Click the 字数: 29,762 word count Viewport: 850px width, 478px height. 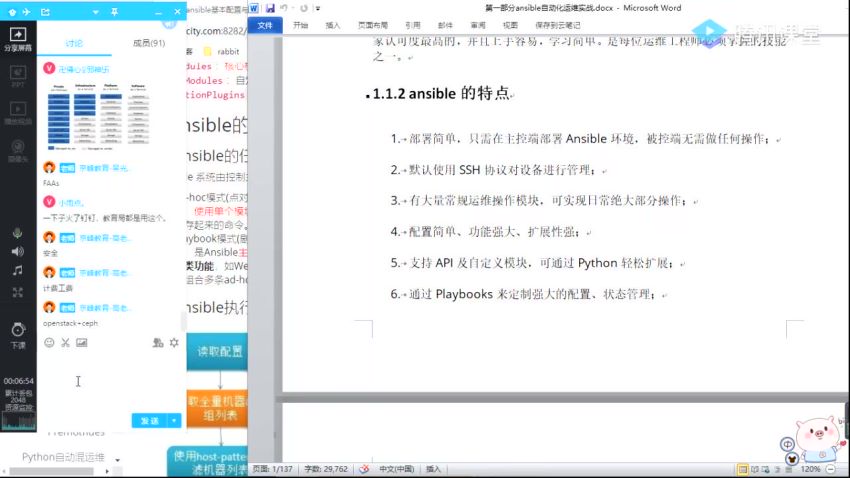pos(326,469)
